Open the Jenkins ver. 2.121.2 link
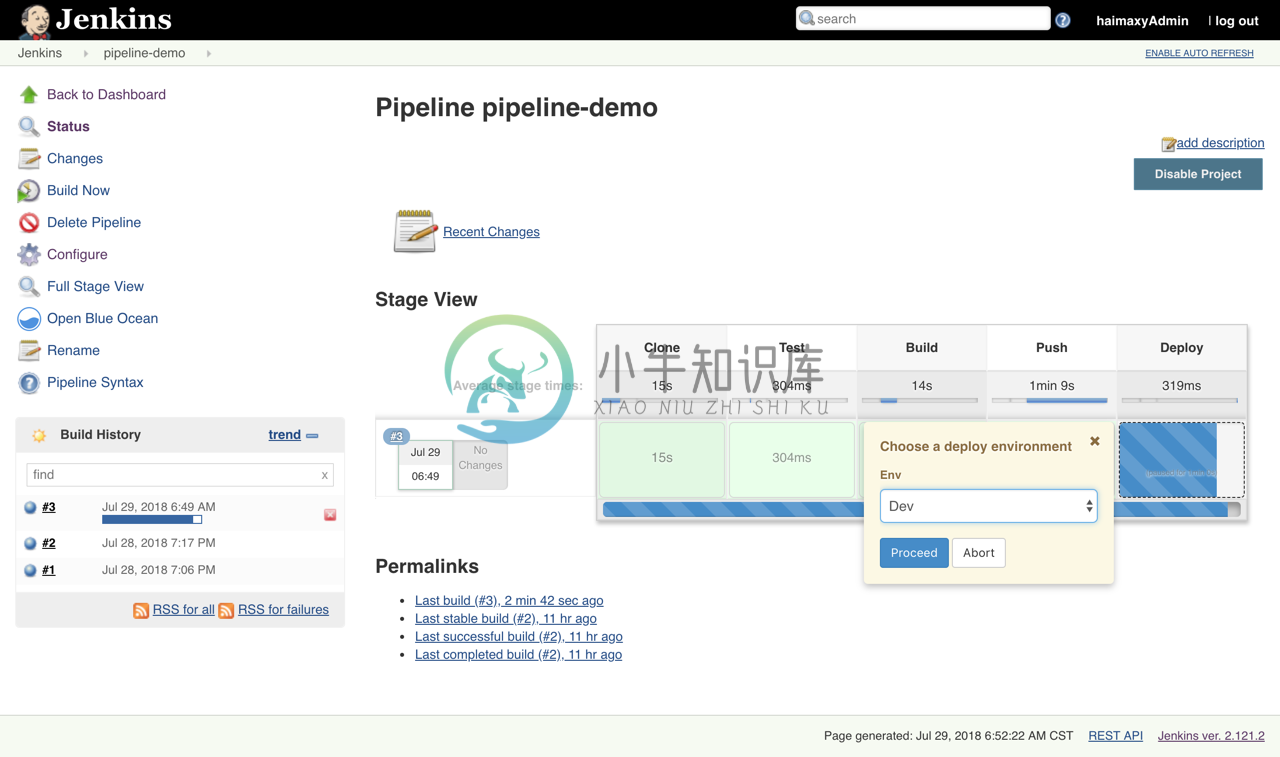This screenshot has width=1280, height=757. pos(1211,736)
